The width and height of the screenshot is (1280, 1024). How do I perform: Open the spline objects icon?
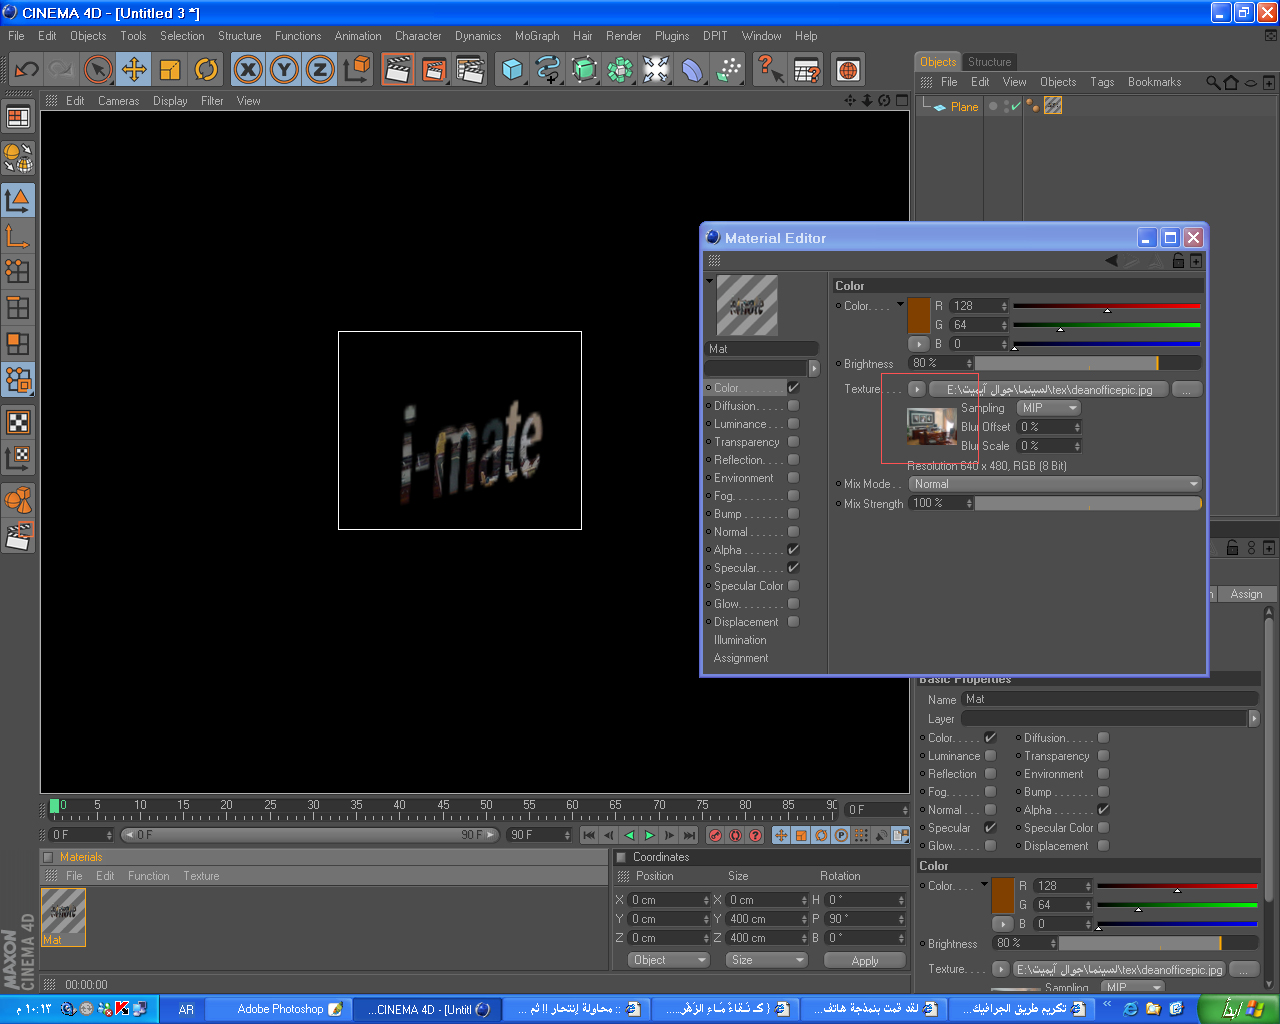coord(548,69)
